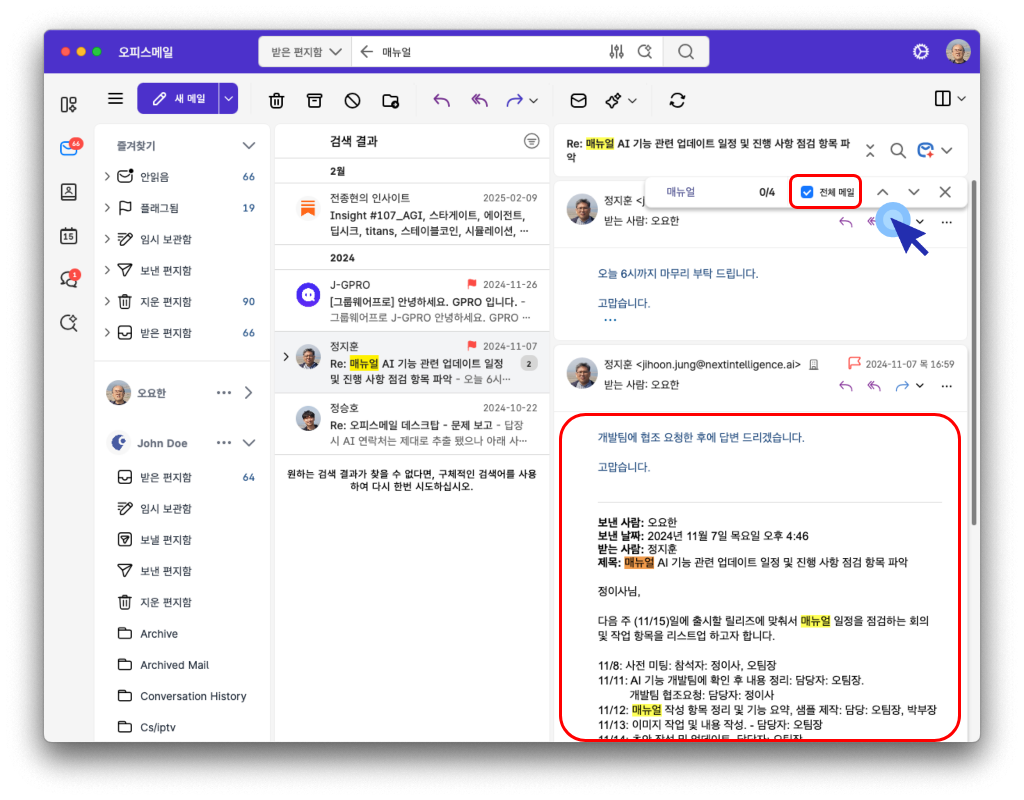The image size is (1024, 800).
Task: Select the Archive folder
Action: pyautogui.click(x=159, y=634)
